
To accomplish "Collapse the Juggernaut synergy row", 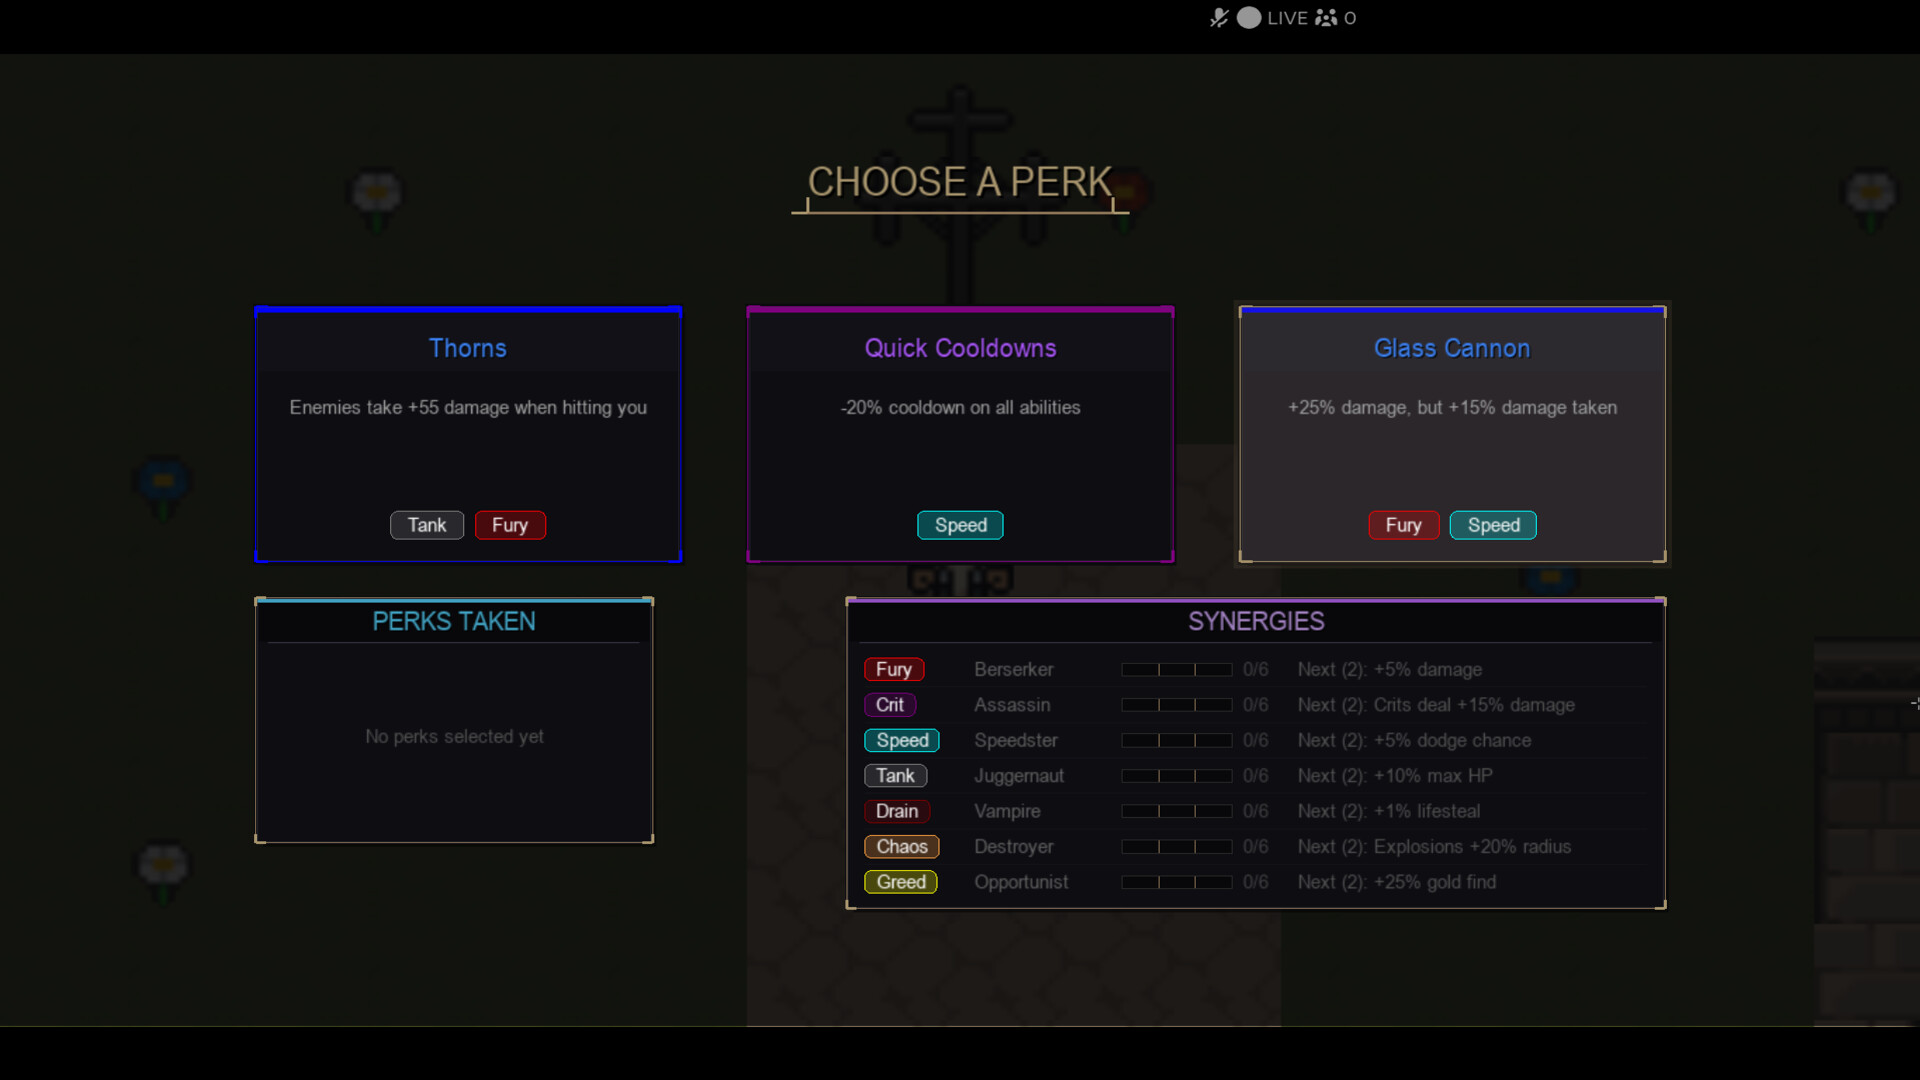I will [x=1018, y=775].
